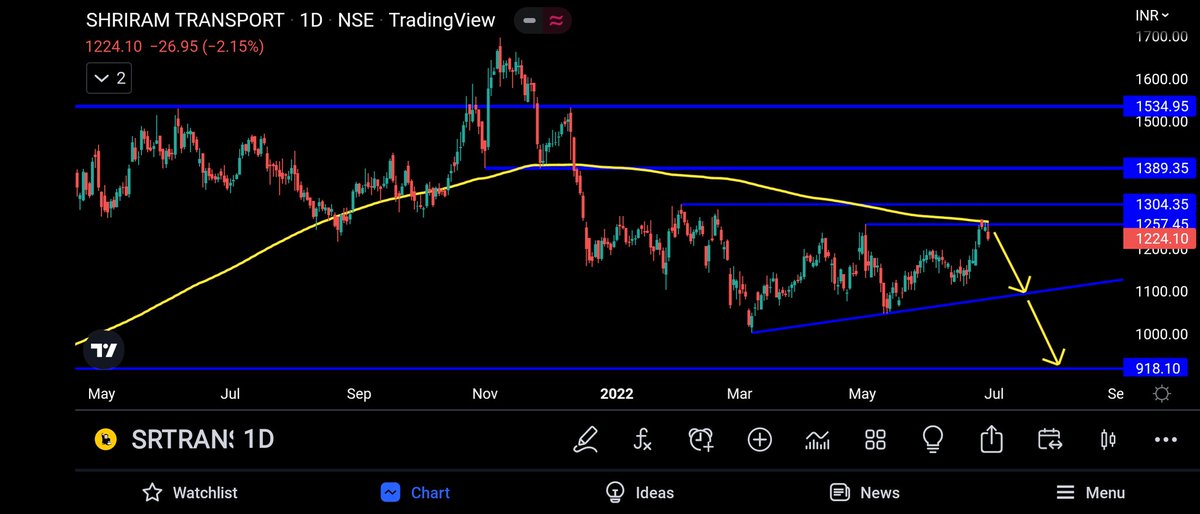Tap the plus circle compare icon
Screen dimensions: 1200x514
(x=759, y=439)
